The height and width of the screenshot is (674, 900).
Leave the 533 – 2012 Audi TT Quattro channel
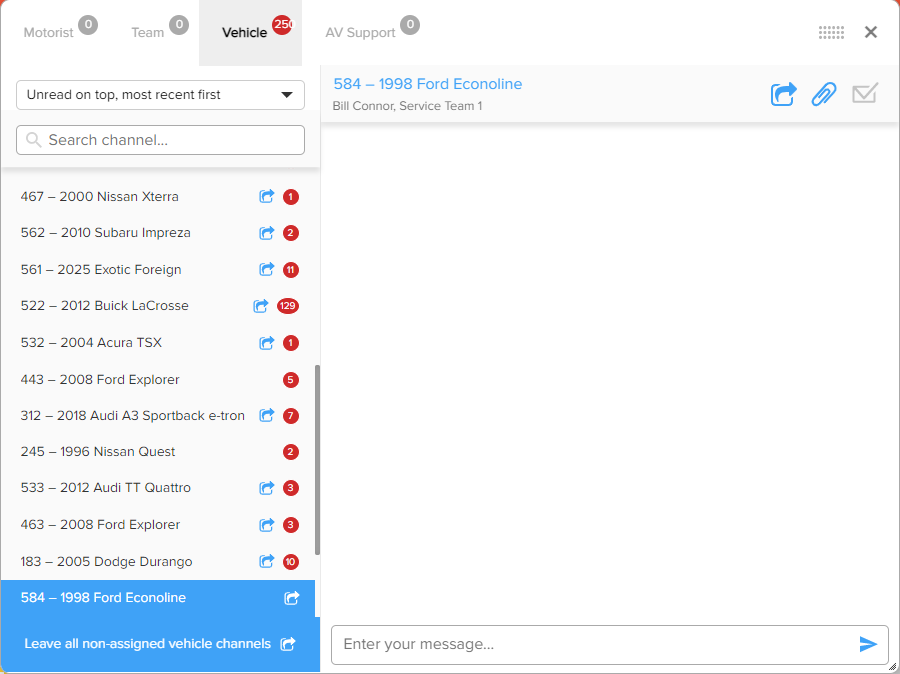pyautogui.click(x=266, y=487)
